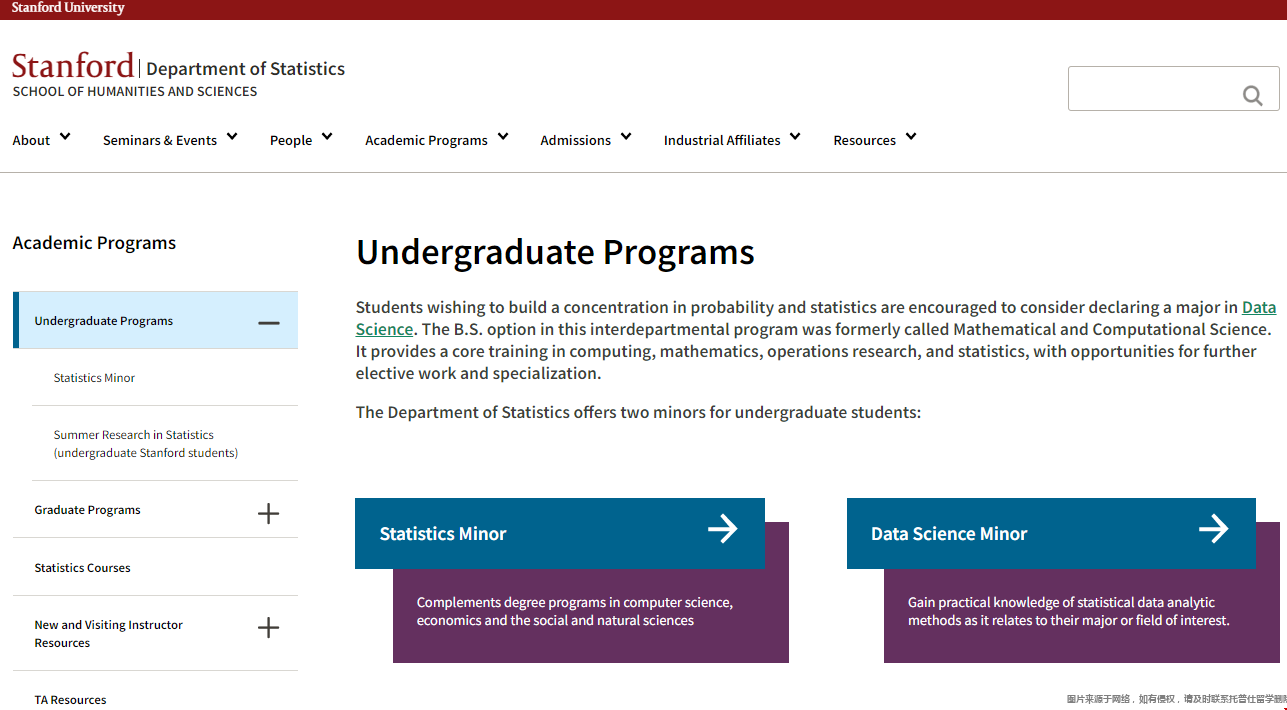The height and width of the screenshot is (710, 1287).
Task: Expand the Seminars & Events menu chevron
Action: point(232,136)
